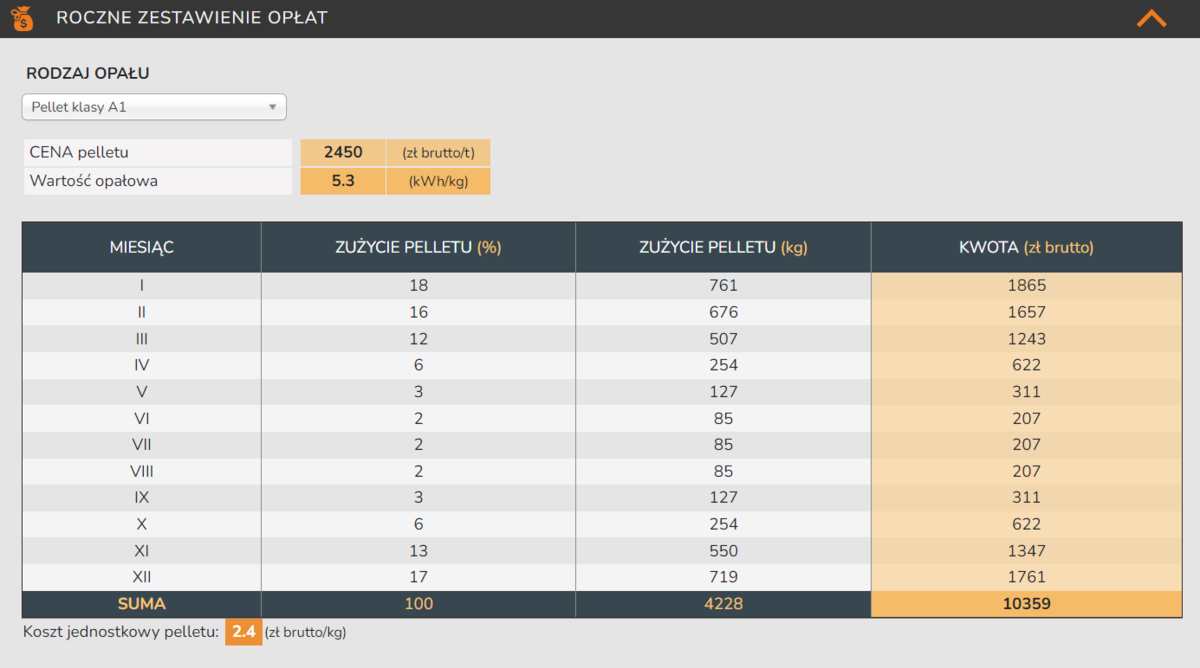The width and height of the screenshot is (1200, 668).
Task: Click the dropdown arrow beside Pellet klasy A1
Action: click(272, 107)
